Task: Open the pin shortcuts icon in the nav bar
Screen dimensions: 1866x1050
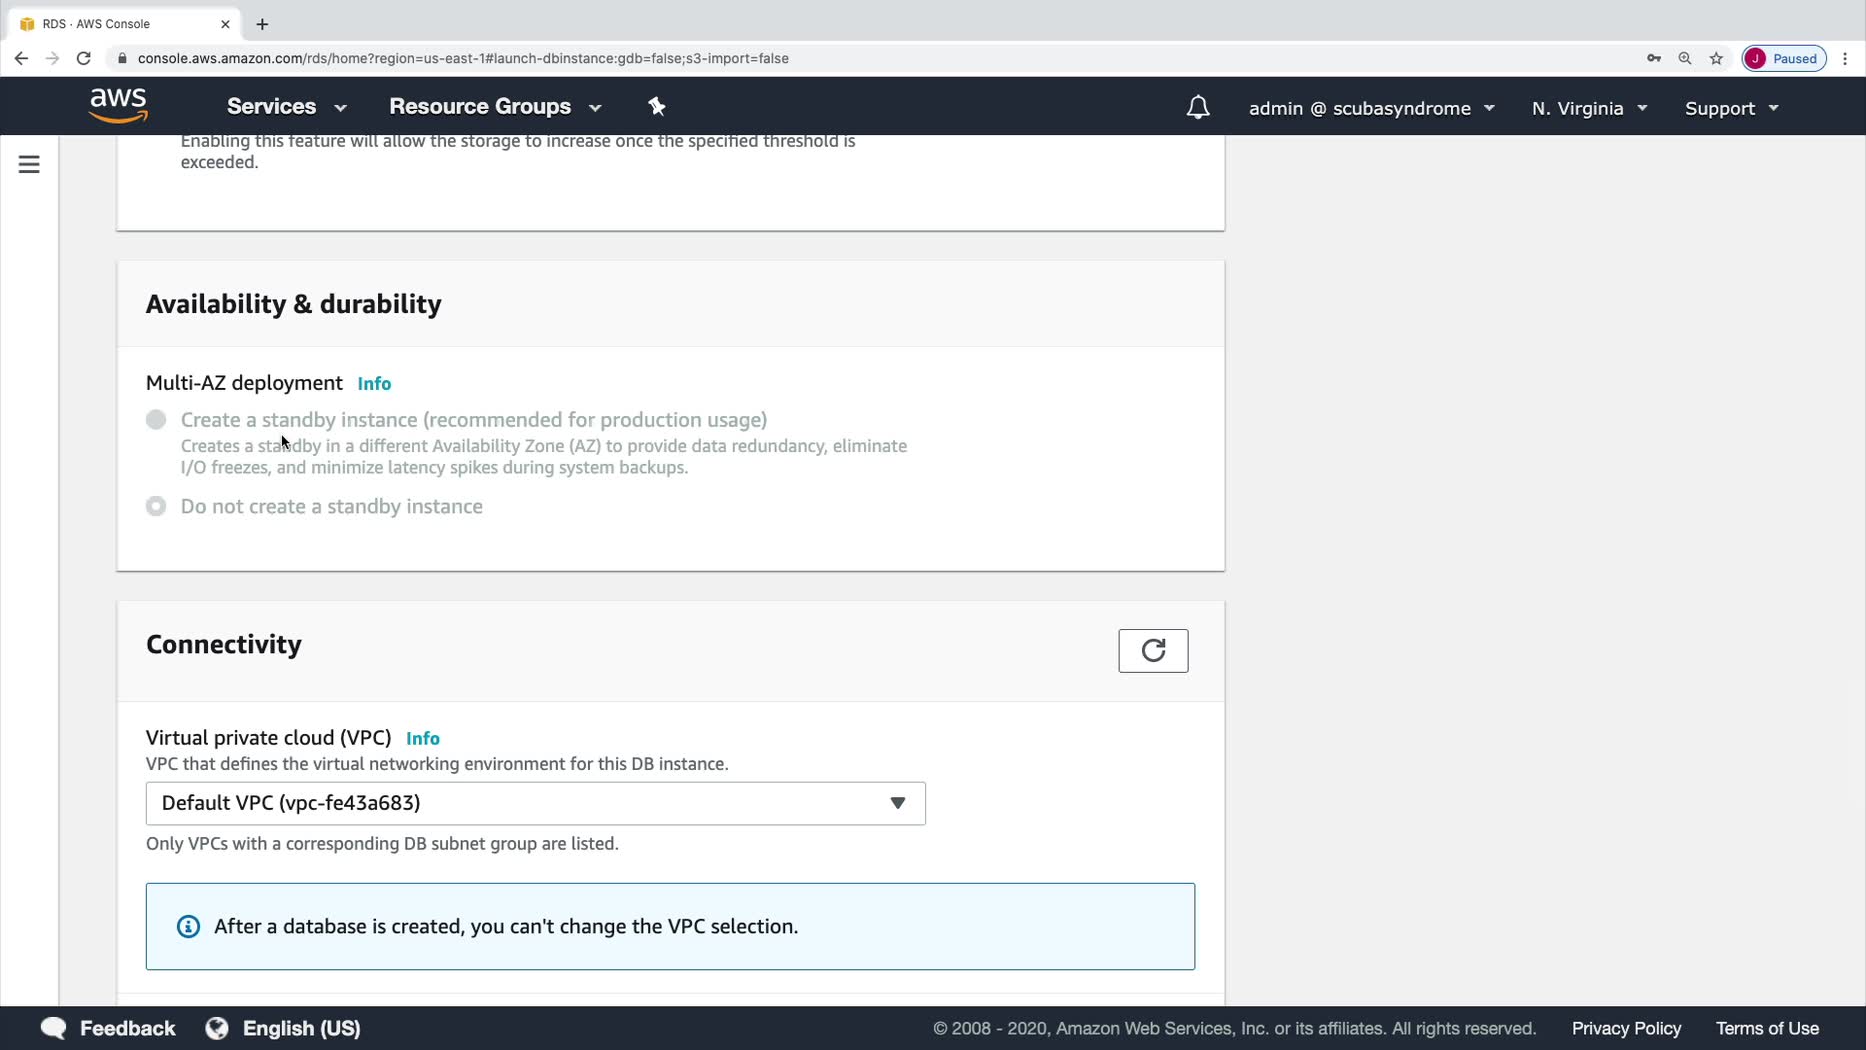Action: [x=657, y=107]
